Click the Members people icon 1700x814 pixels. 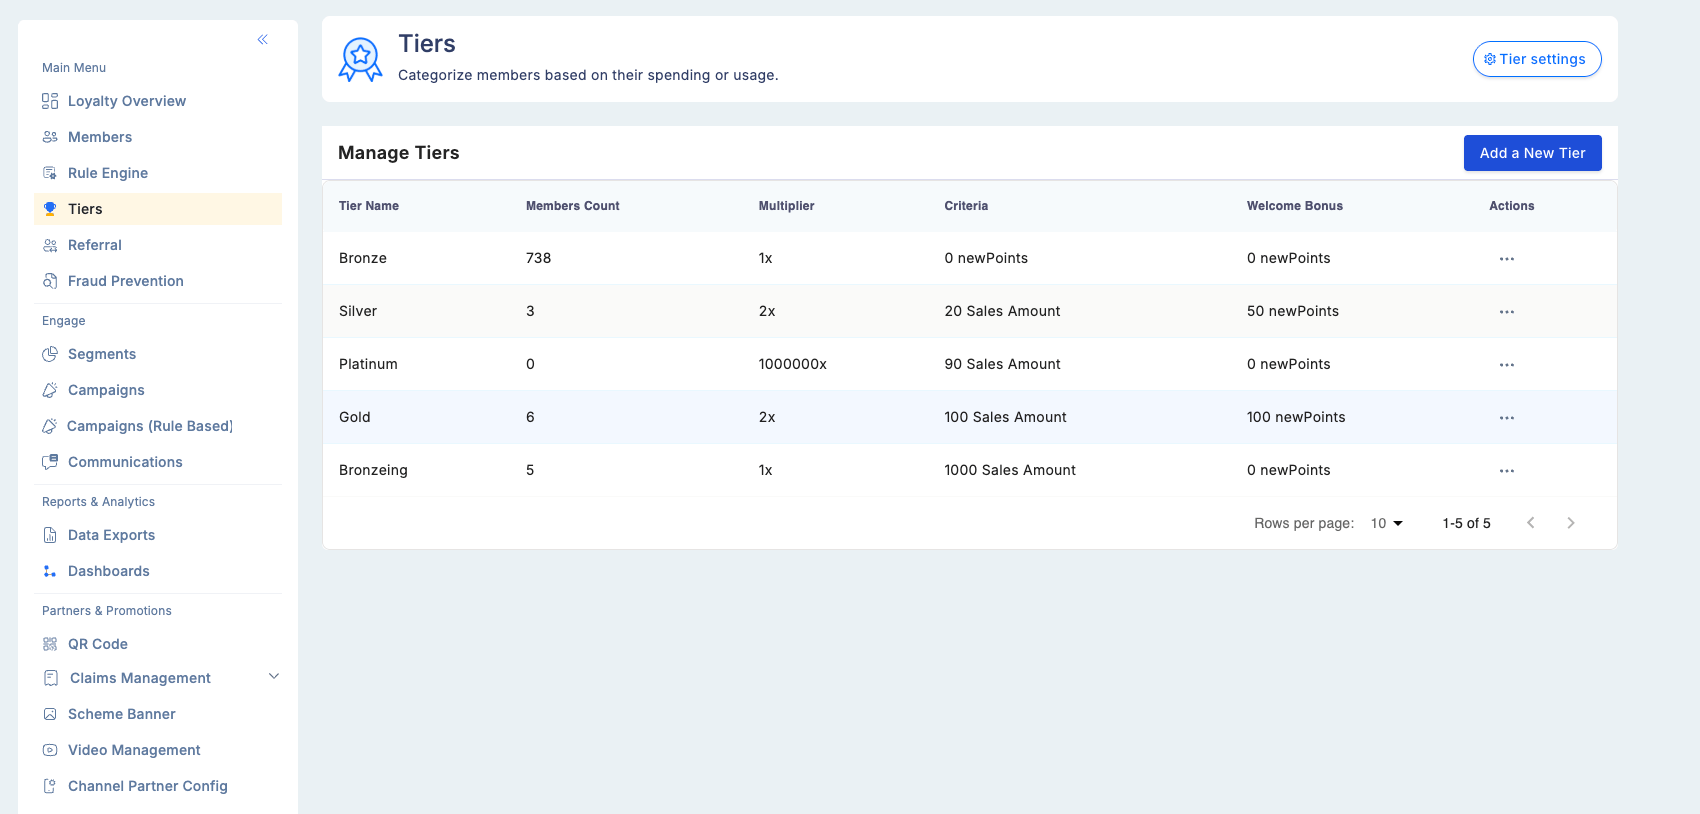tap(50, 137)
